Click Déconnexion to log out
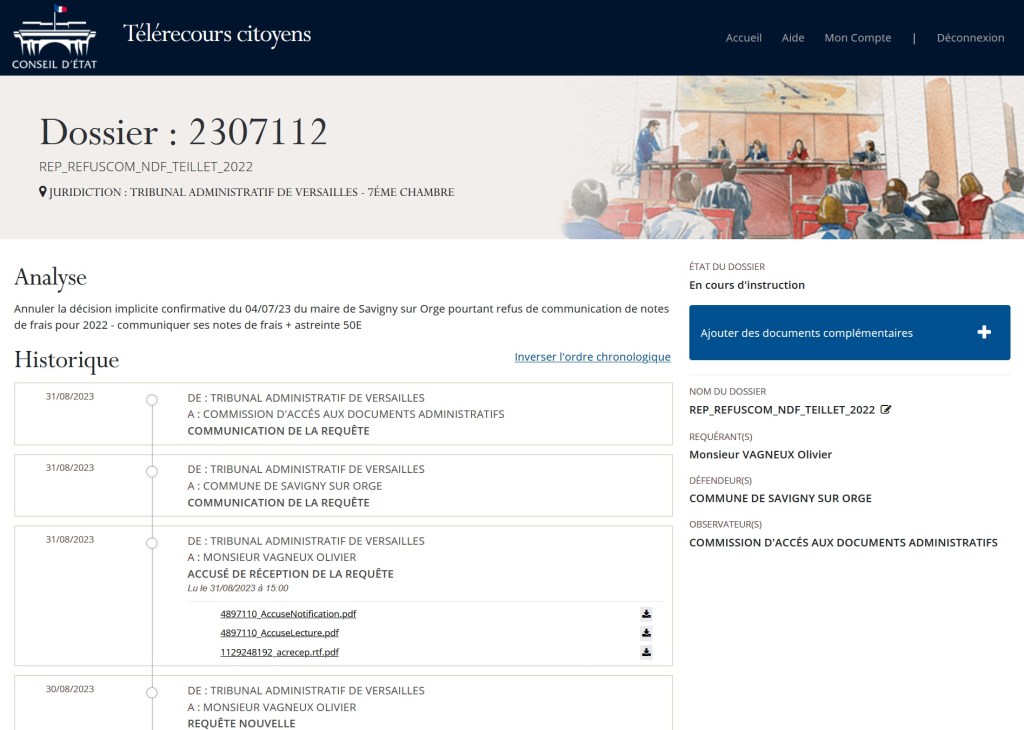 969,38
